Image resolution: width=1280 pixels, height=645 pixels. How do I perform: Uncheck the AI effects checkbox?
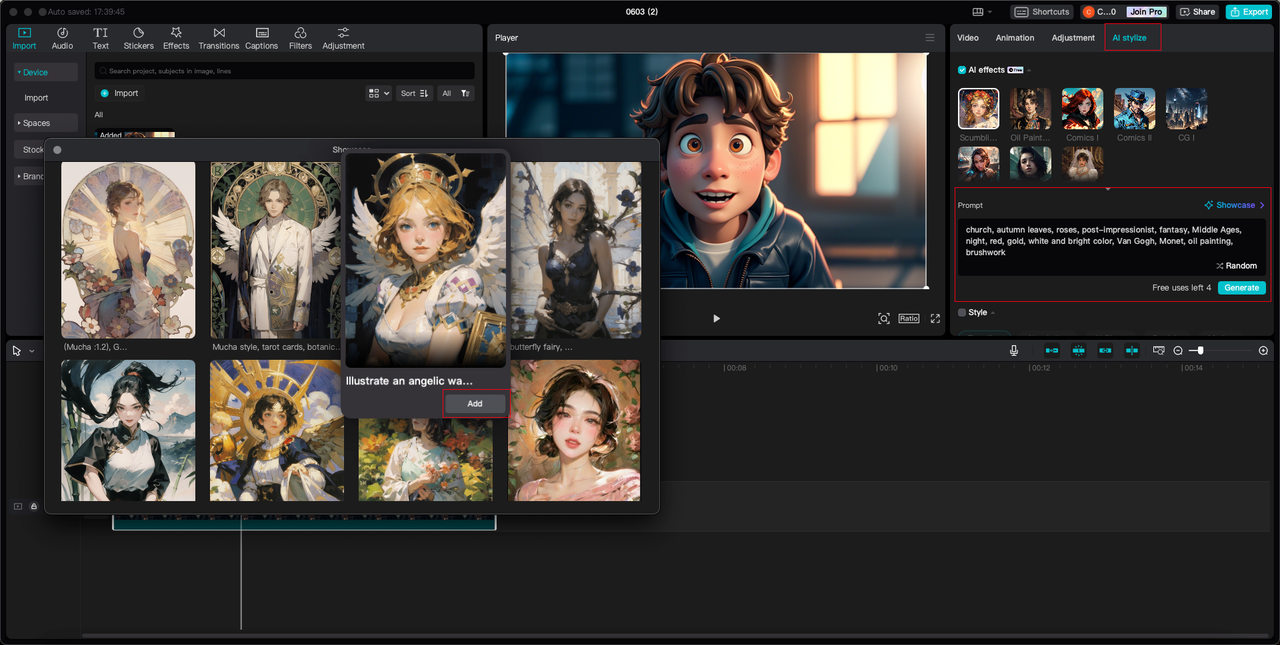tap(962, 70)
